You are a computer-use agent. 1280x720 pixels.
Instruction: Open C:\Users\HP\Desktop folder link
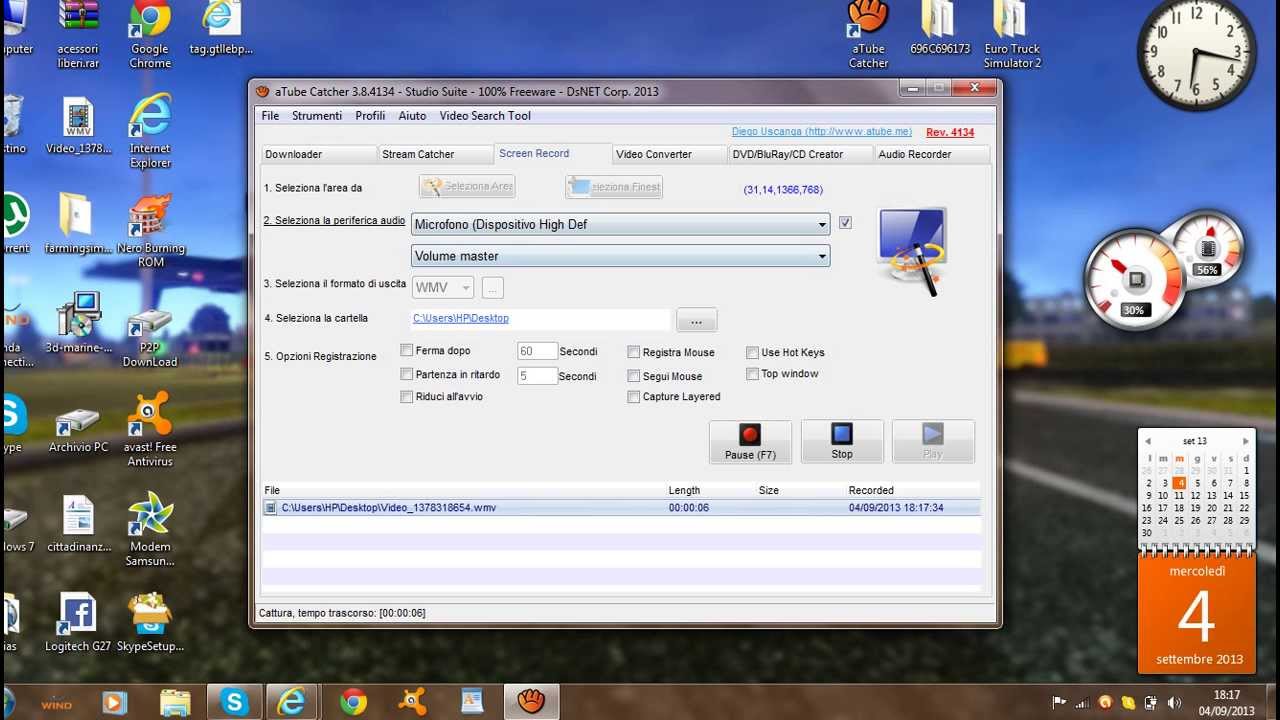tap(461, 318)
